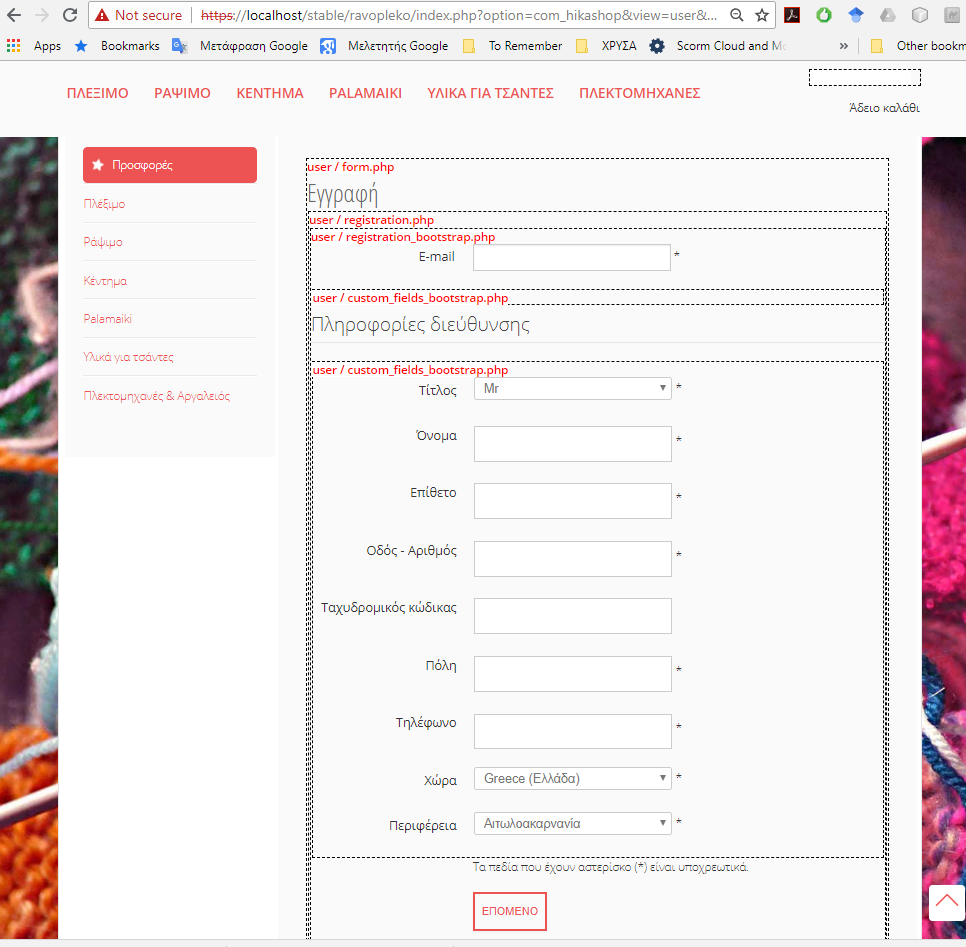
Task: Open the zoom magnifier in address bar
Action: (736, 15)
